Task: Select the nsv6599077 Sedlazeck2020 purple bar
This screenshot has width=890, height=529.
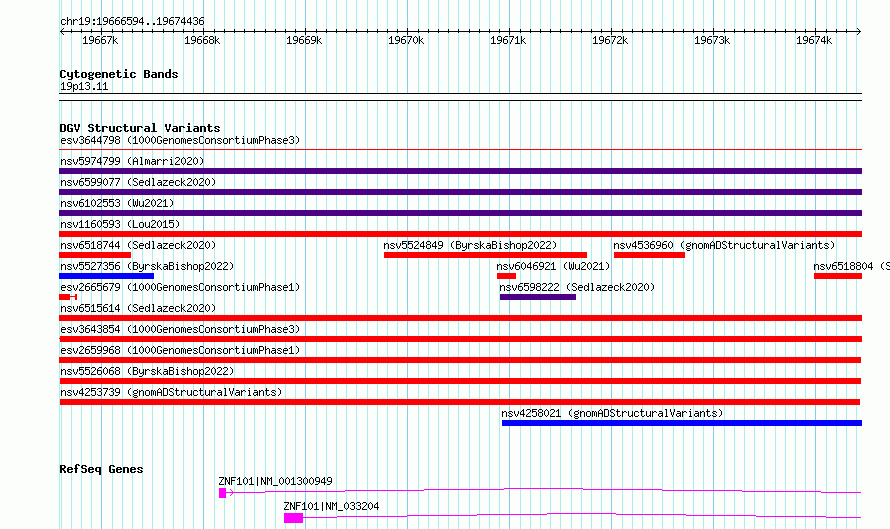Action: click(460, 192)
